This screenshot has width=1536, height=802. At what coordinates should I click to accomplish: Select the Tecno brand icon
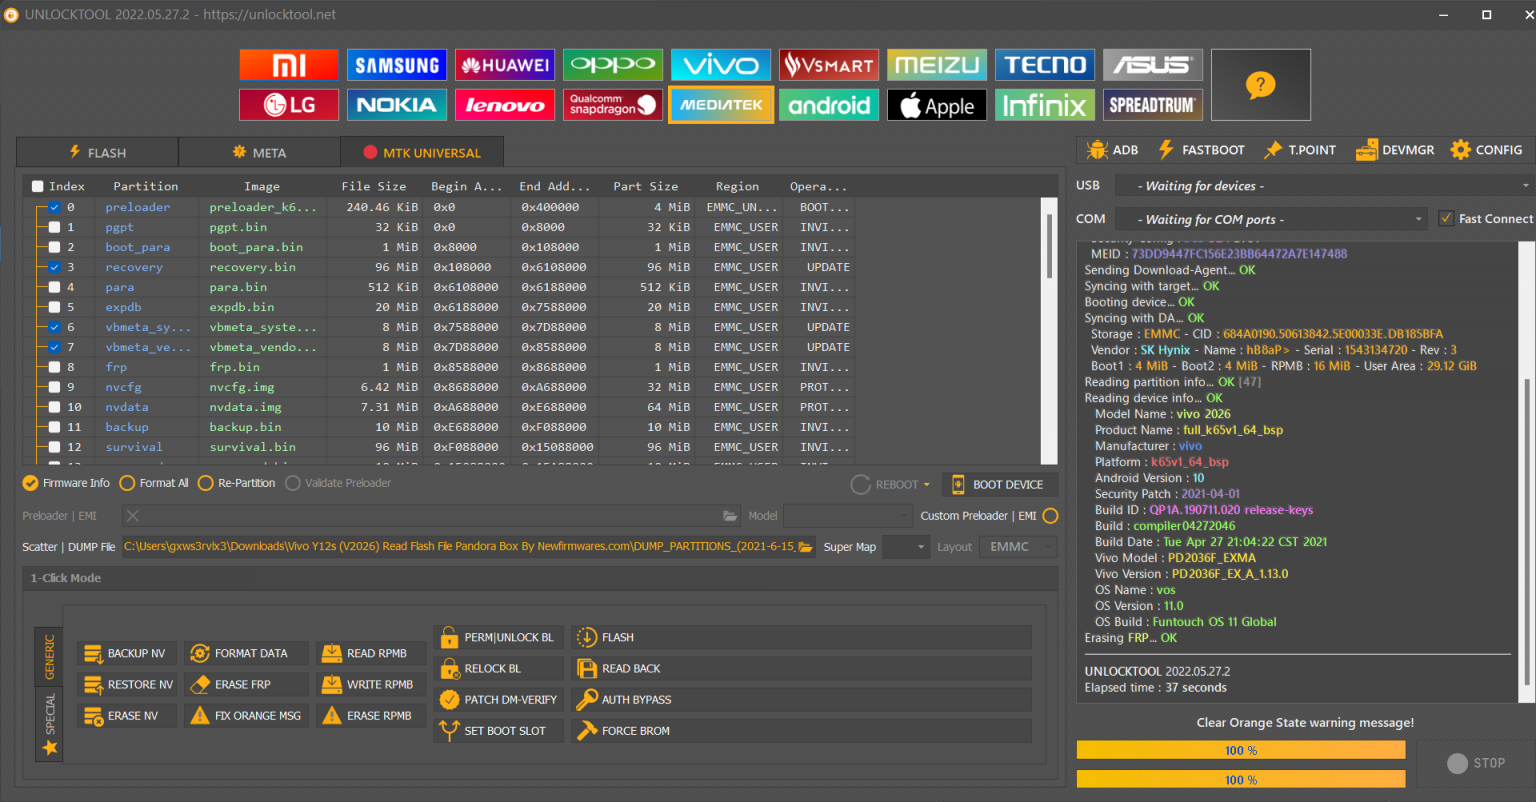click(x=1045, y=65)
